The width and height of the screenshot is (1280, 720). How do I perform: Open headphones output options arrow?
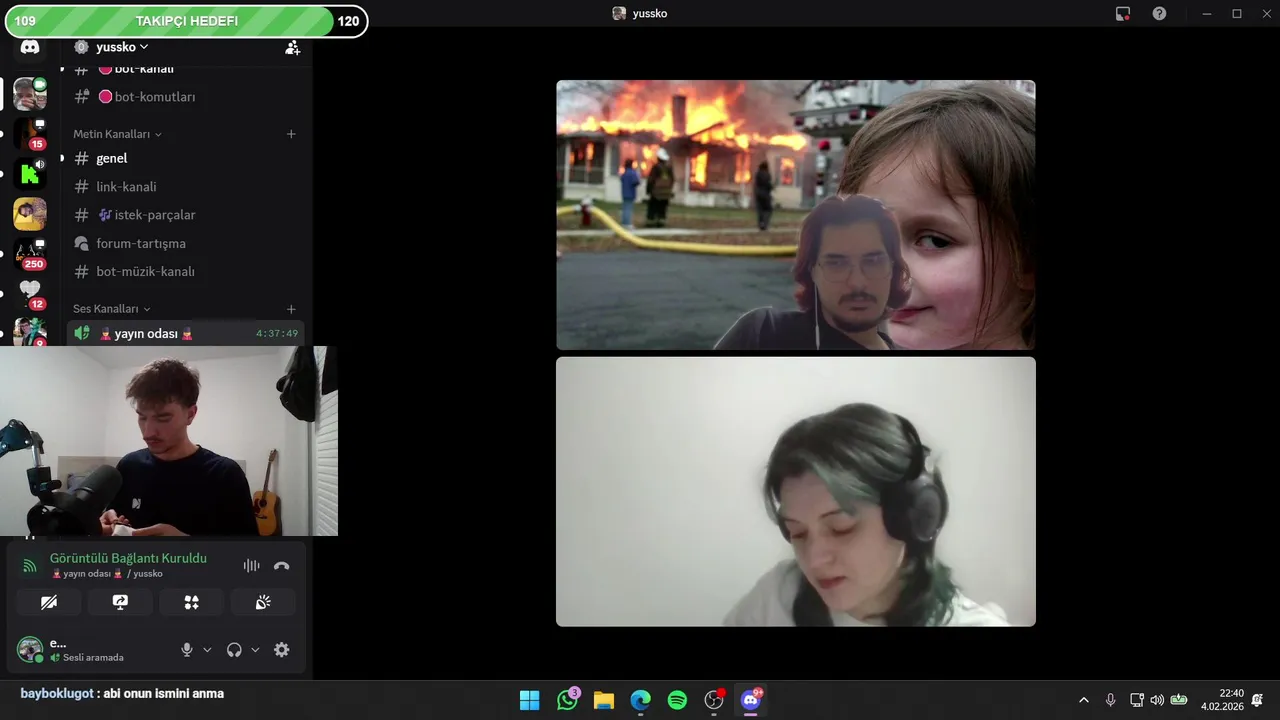pos(255,650)
